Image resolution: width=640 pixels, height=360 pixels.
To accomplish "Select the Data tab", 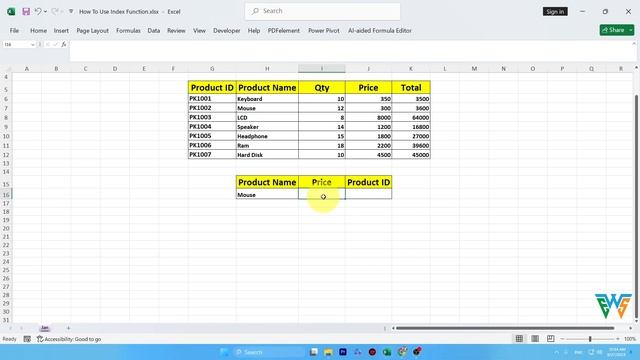I will tap(154, 31).
